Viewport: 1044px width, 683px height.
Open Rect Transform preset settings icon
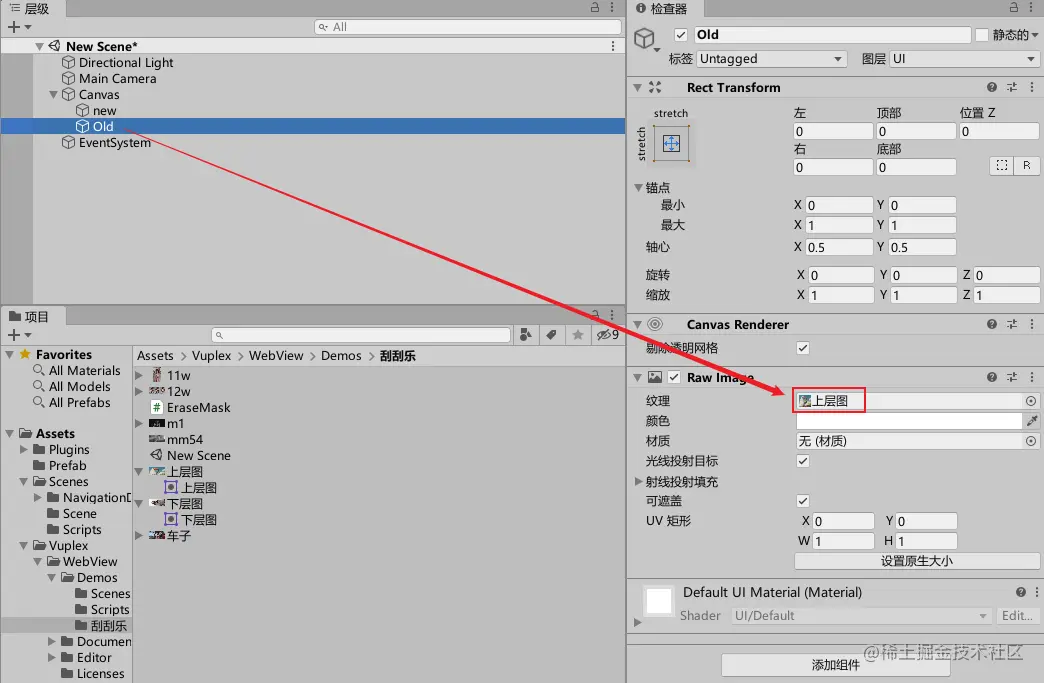pyautogui.click(x=1012, y=87)
